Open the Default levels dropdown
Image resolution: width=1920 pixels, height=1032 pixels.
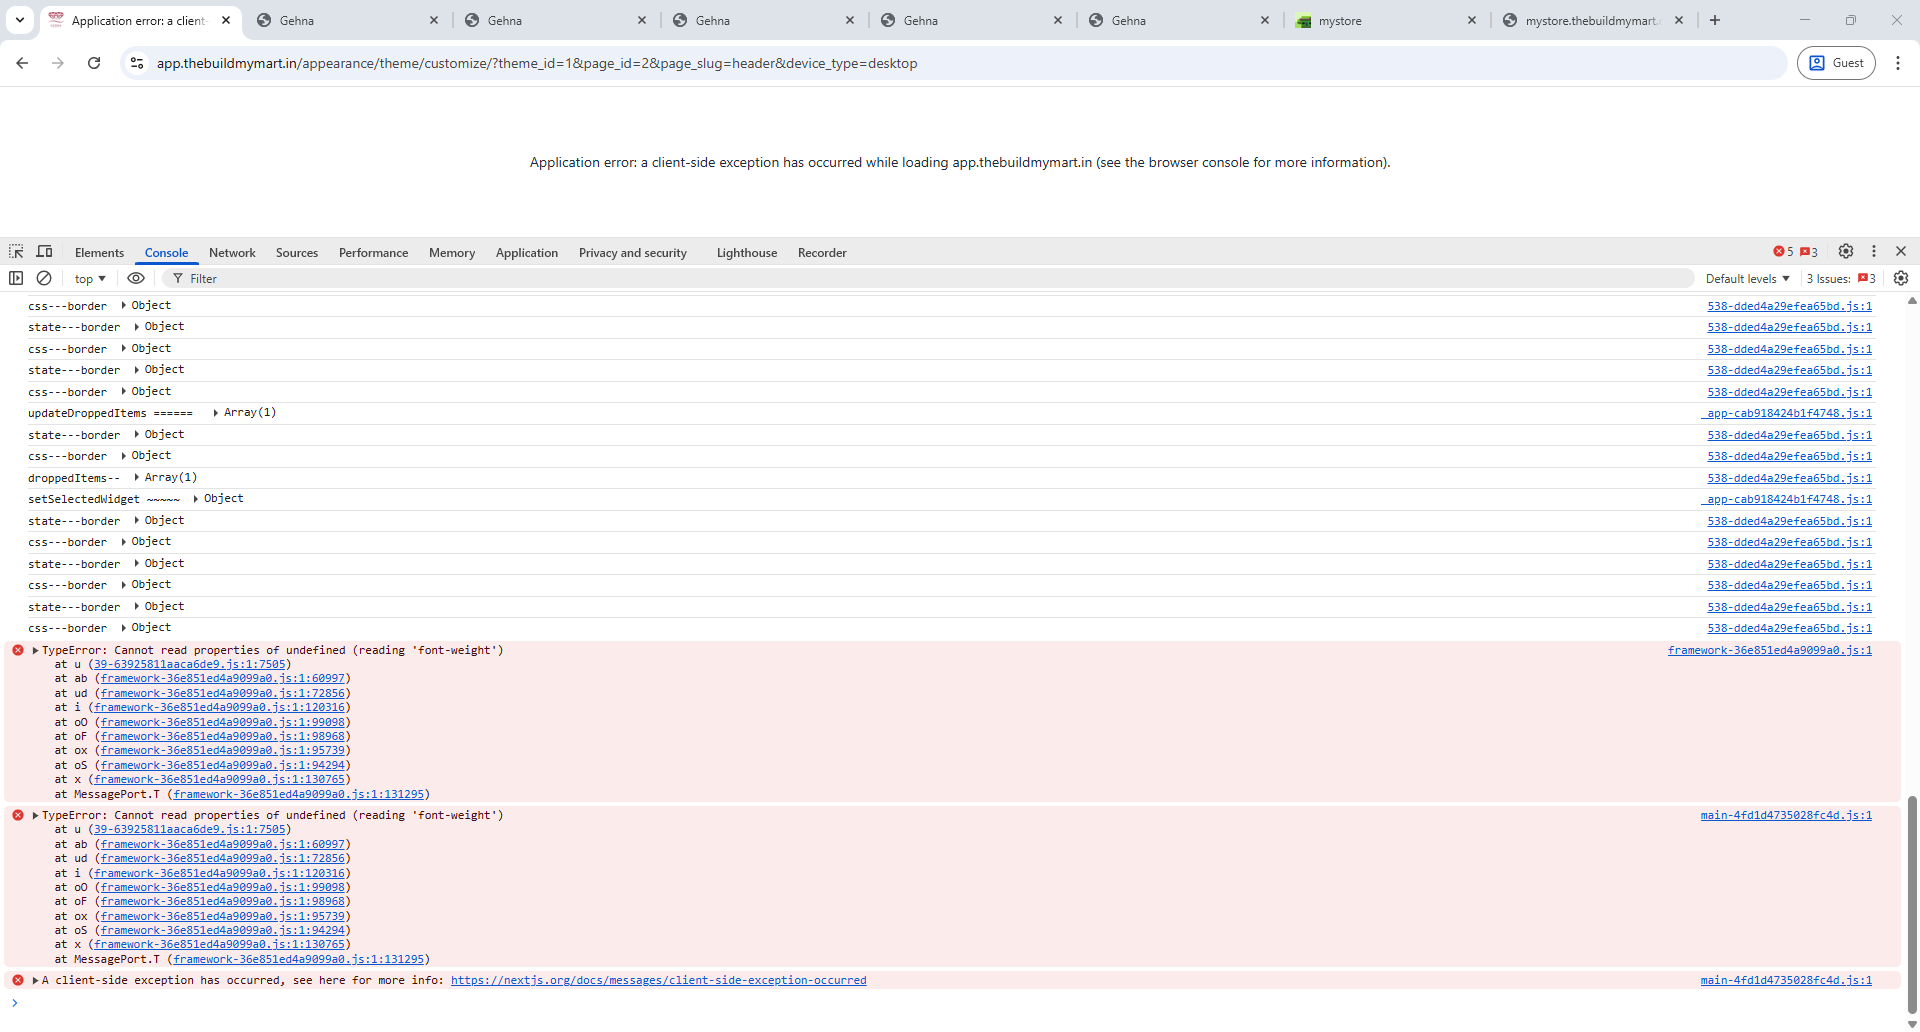pos(1748,279)
